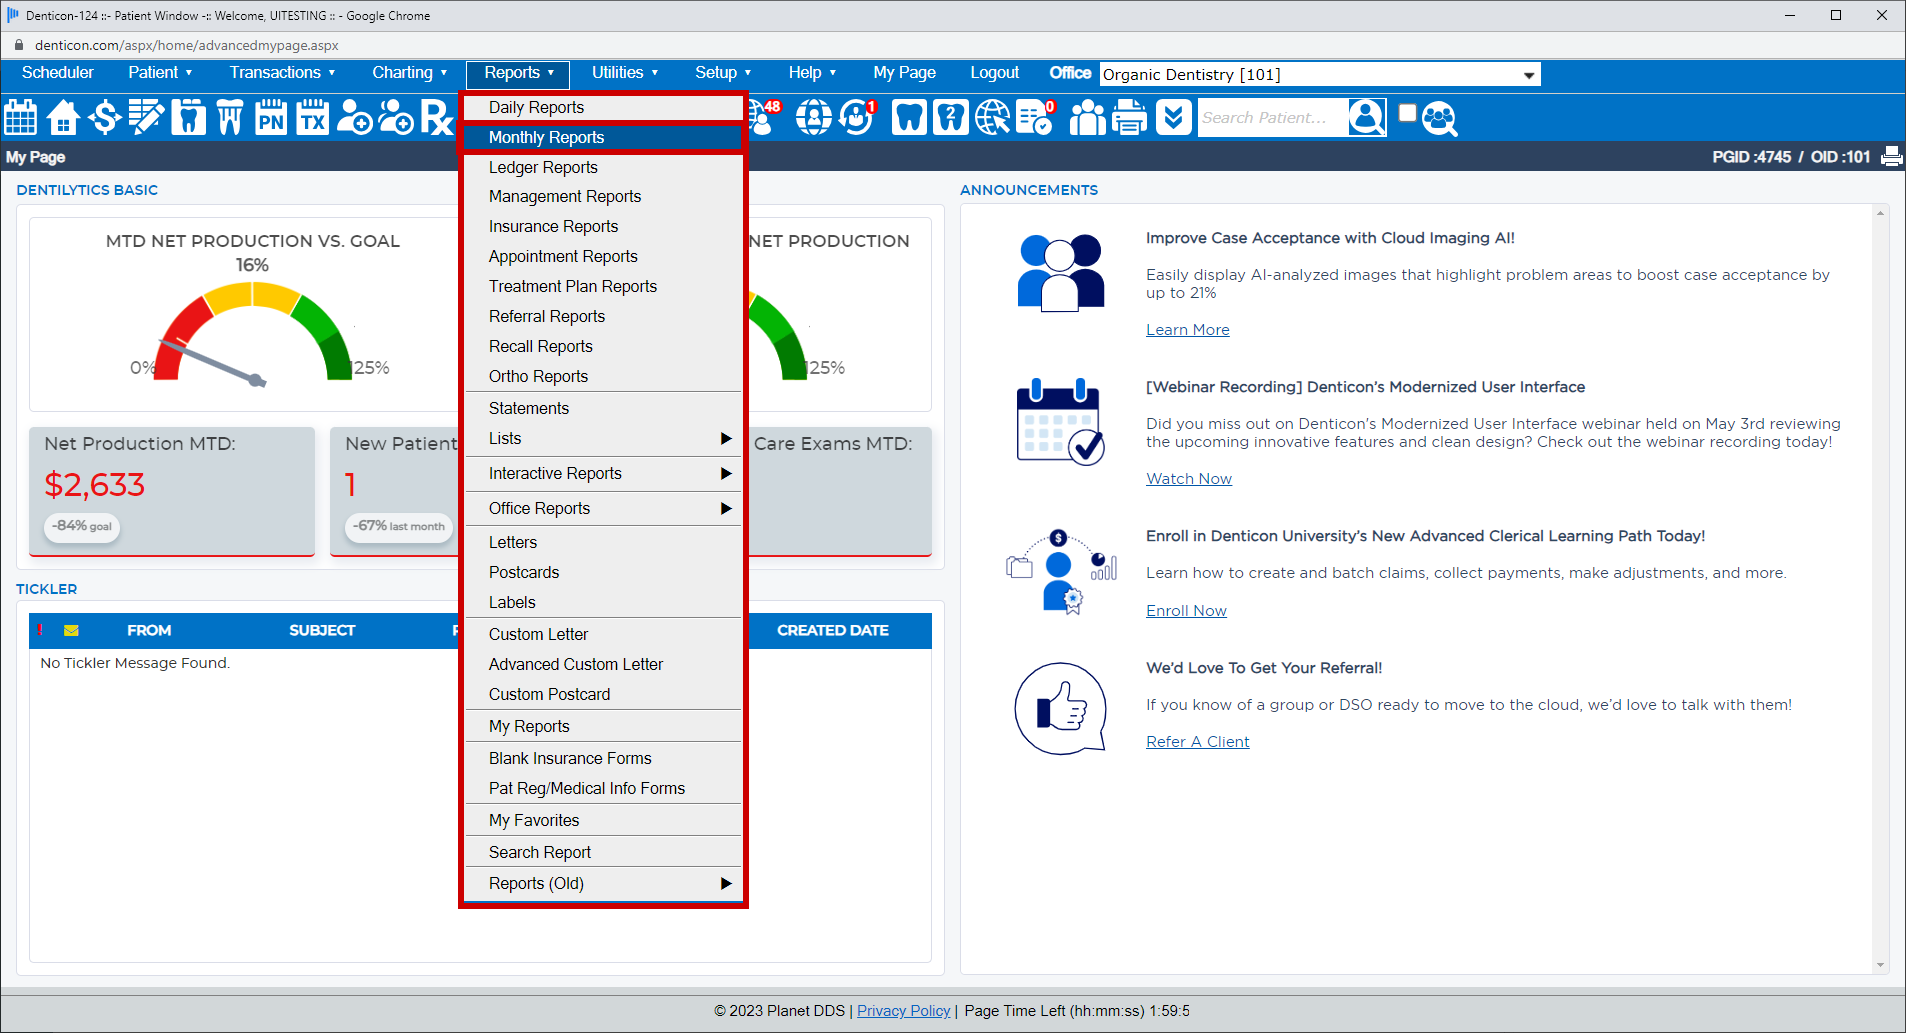Viewport: 1906px width, 1033px height.
Task: Choose Insurance Reports
Action: [603, 226]
